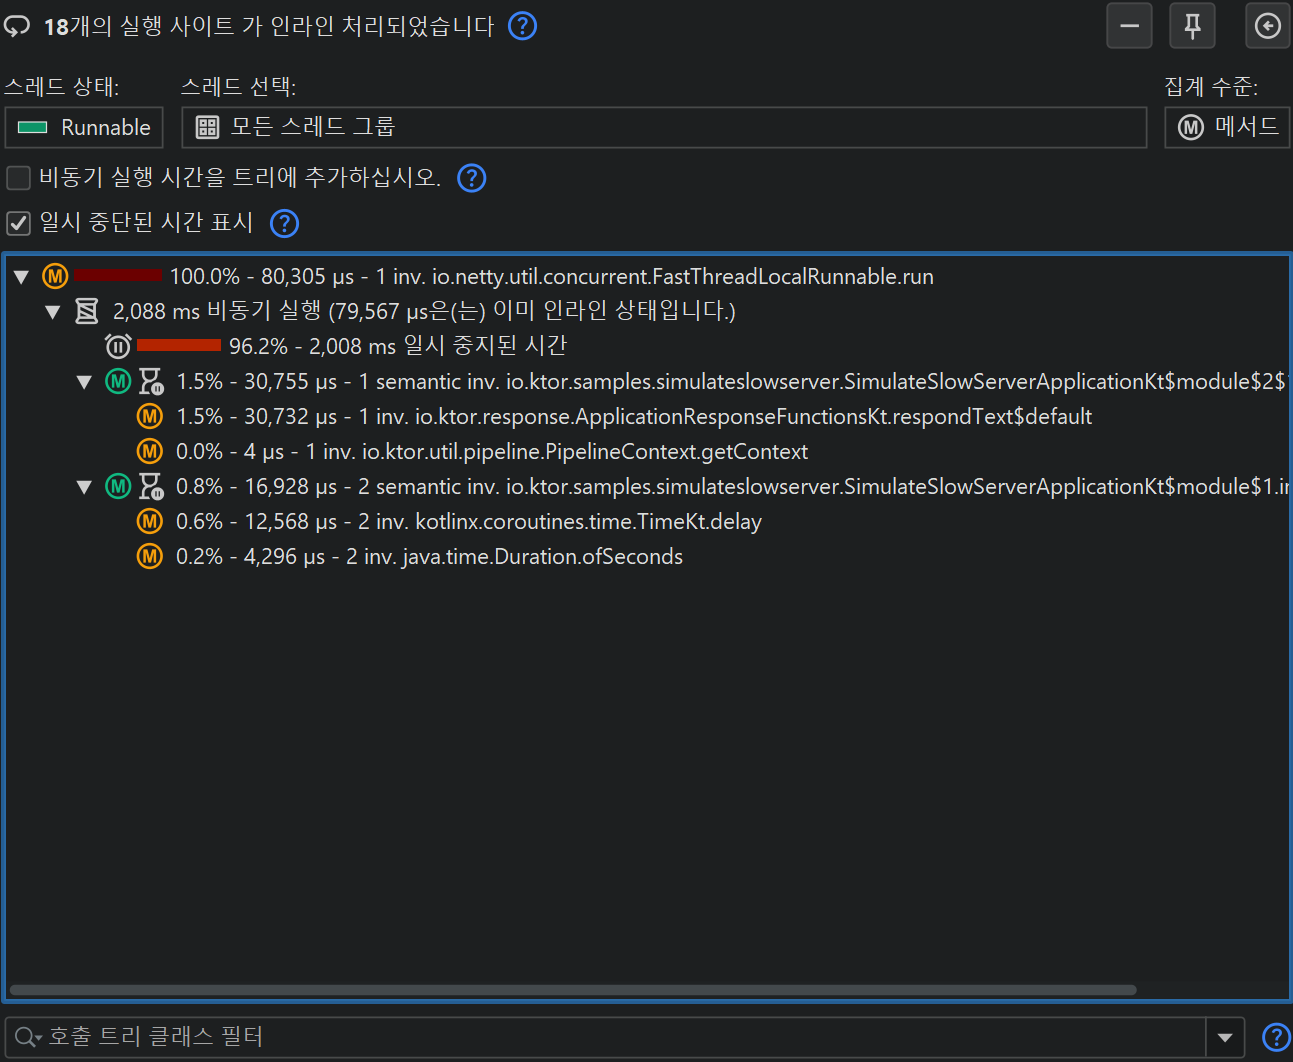The width and height of the screenshot is (1293, 1062).
Task: Click the pin icon button
Action: (x=1192, y=26)
